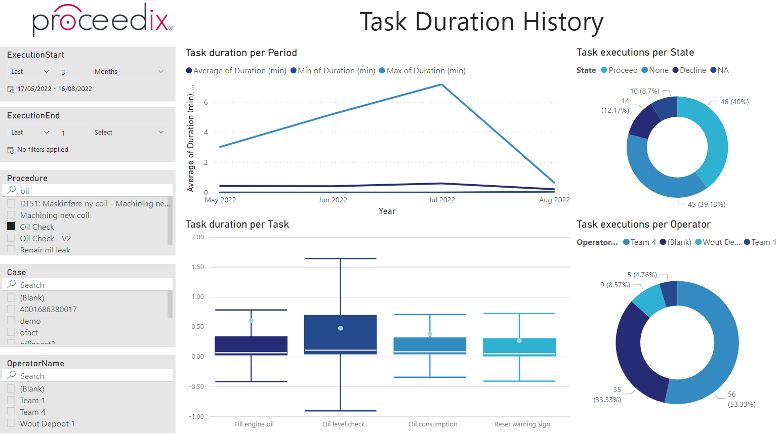Screen dimensions: 780x435
Task: Click the Proceed state legend marker
Action: tap(604, 70)
